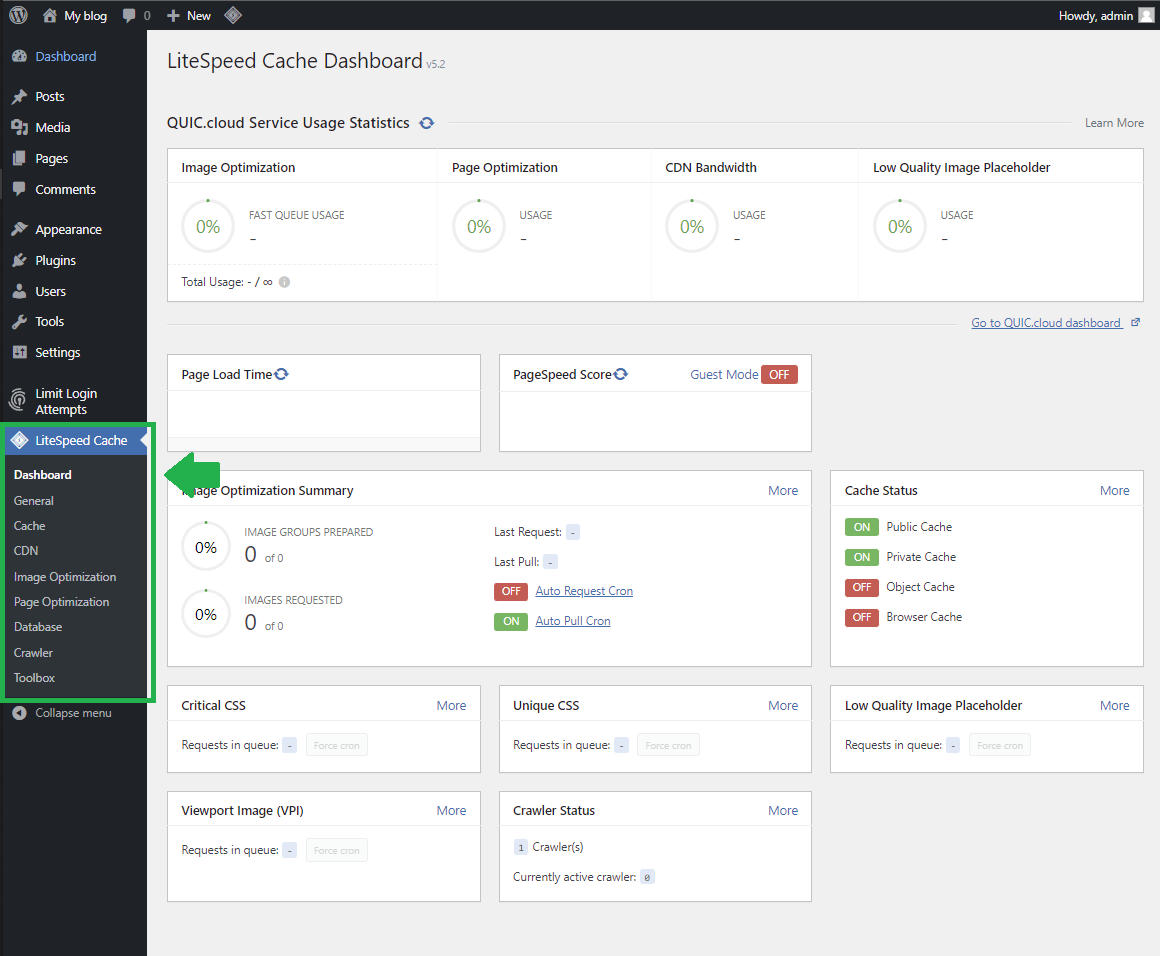The image size is (1160, 956).
Task: Click external link icon by QUIC.cloud dashboard
Action: 1136,323
